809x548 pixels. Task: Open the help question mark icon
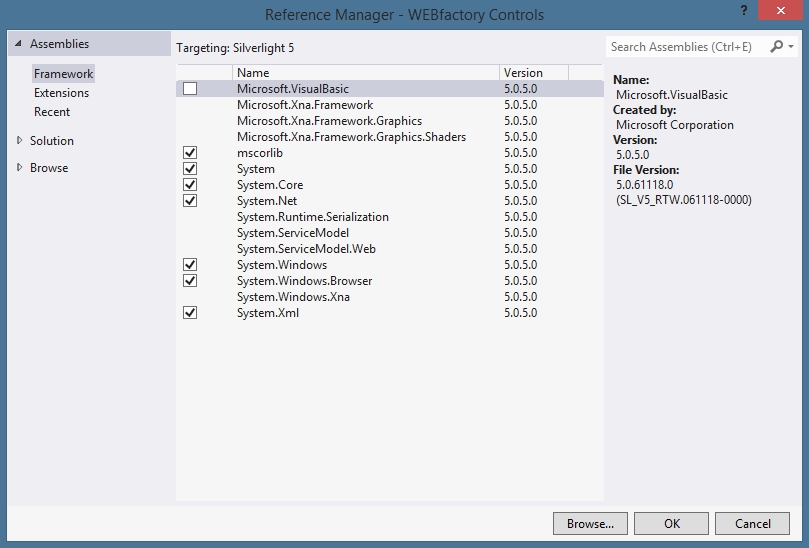click(x=743, y=10)
